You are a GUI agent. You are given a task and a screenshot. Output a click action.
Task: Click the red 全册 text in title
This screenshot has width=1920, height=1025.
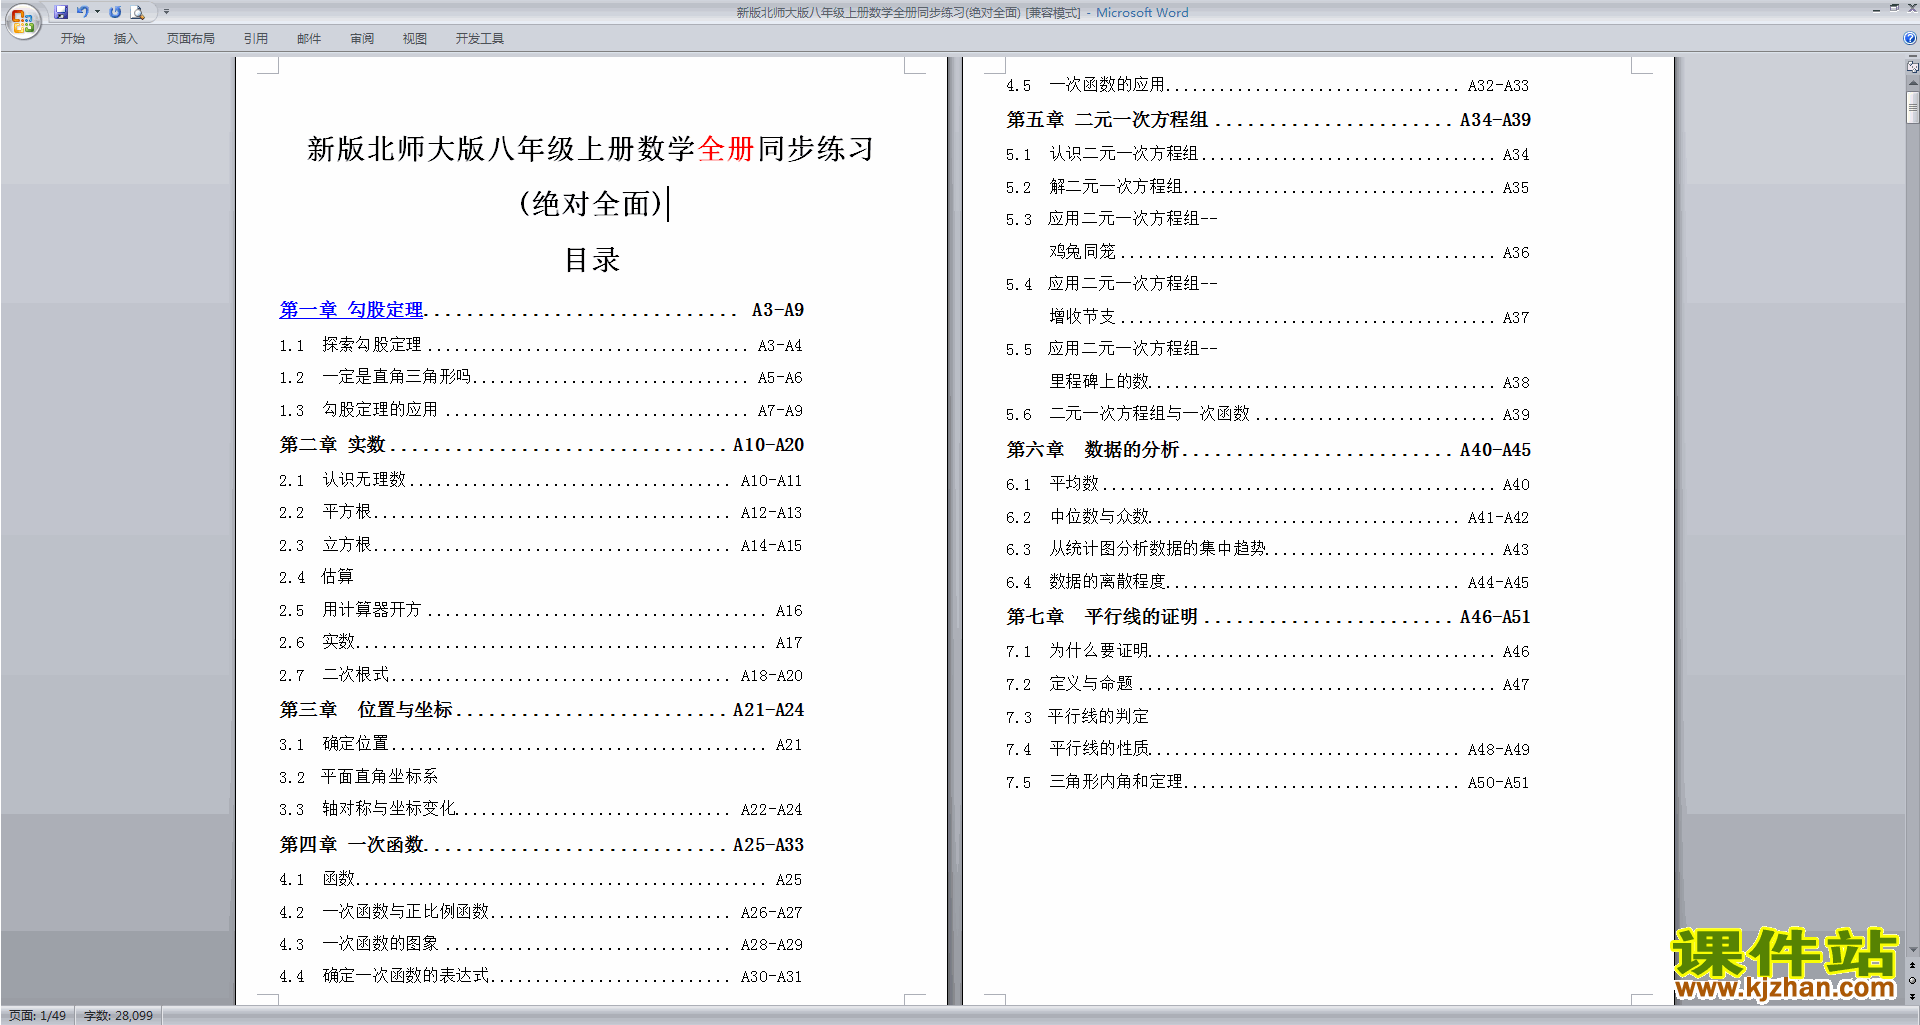coord(726,149)
